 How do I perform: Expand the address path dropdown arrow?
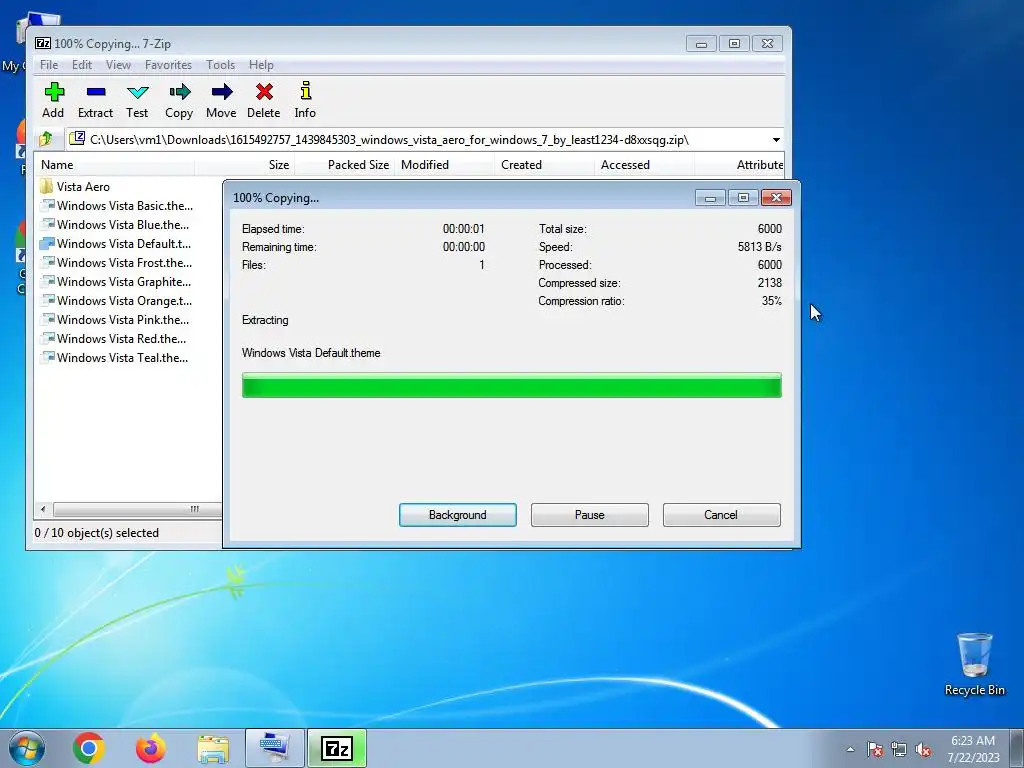click(776, 140)
